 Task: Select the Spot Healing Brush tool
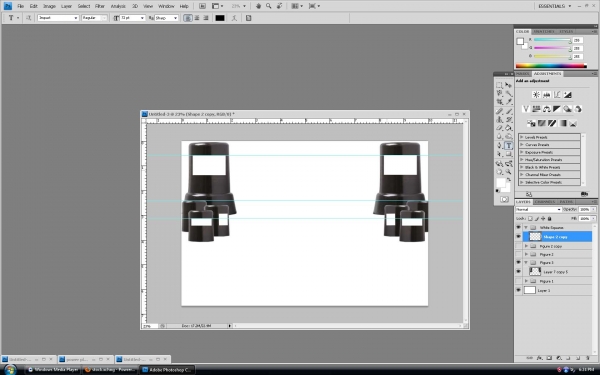point(499,111)
